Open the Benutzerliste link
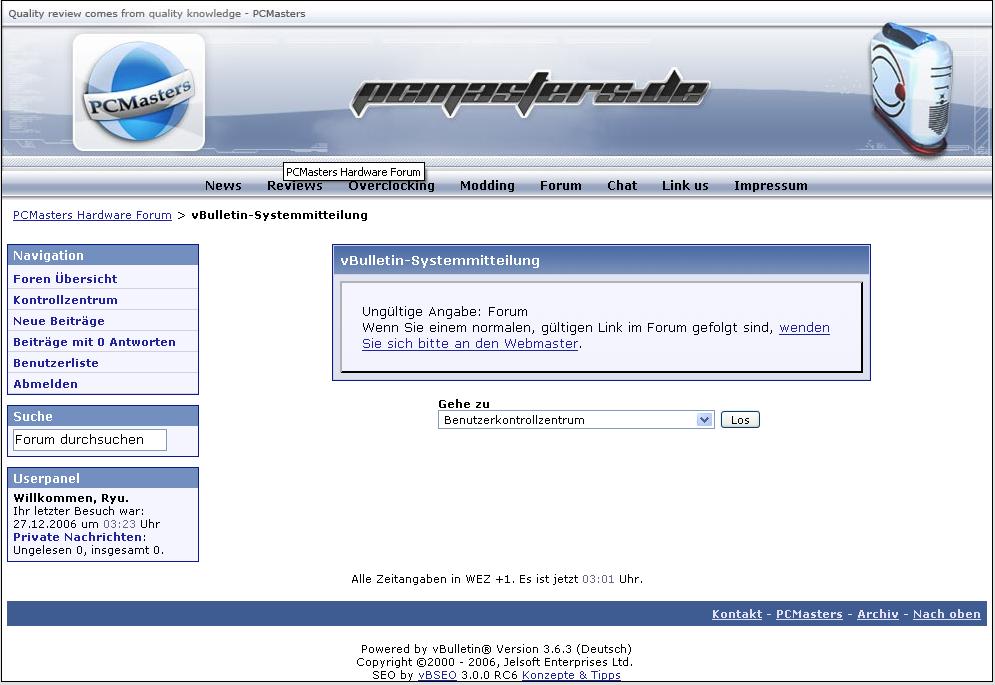 click(56, 362)
